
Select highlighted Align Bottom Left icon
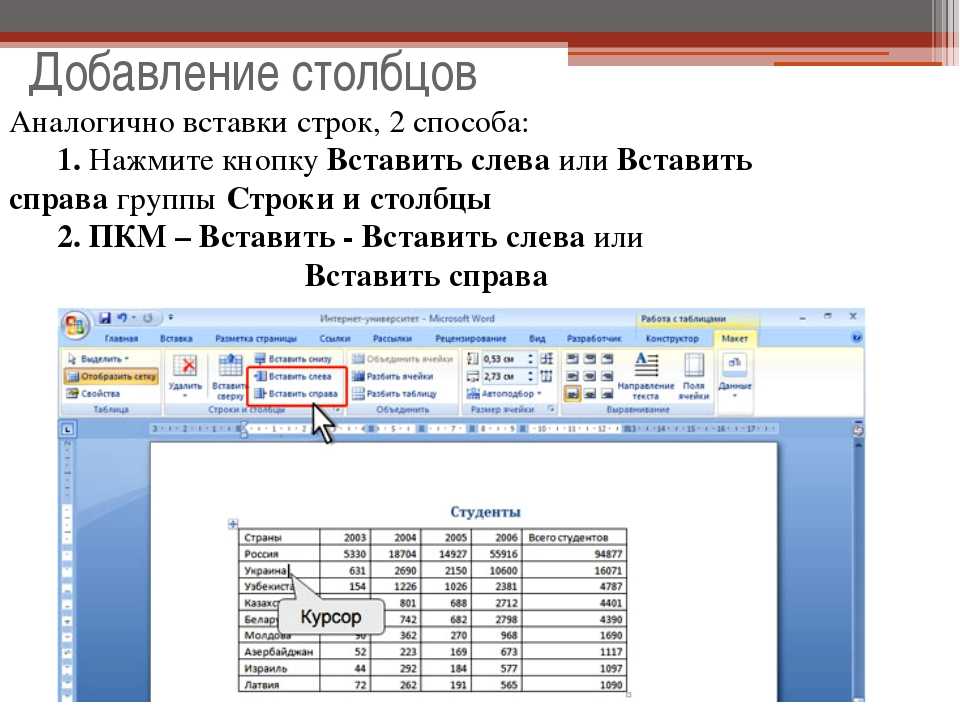pos(572,393)
